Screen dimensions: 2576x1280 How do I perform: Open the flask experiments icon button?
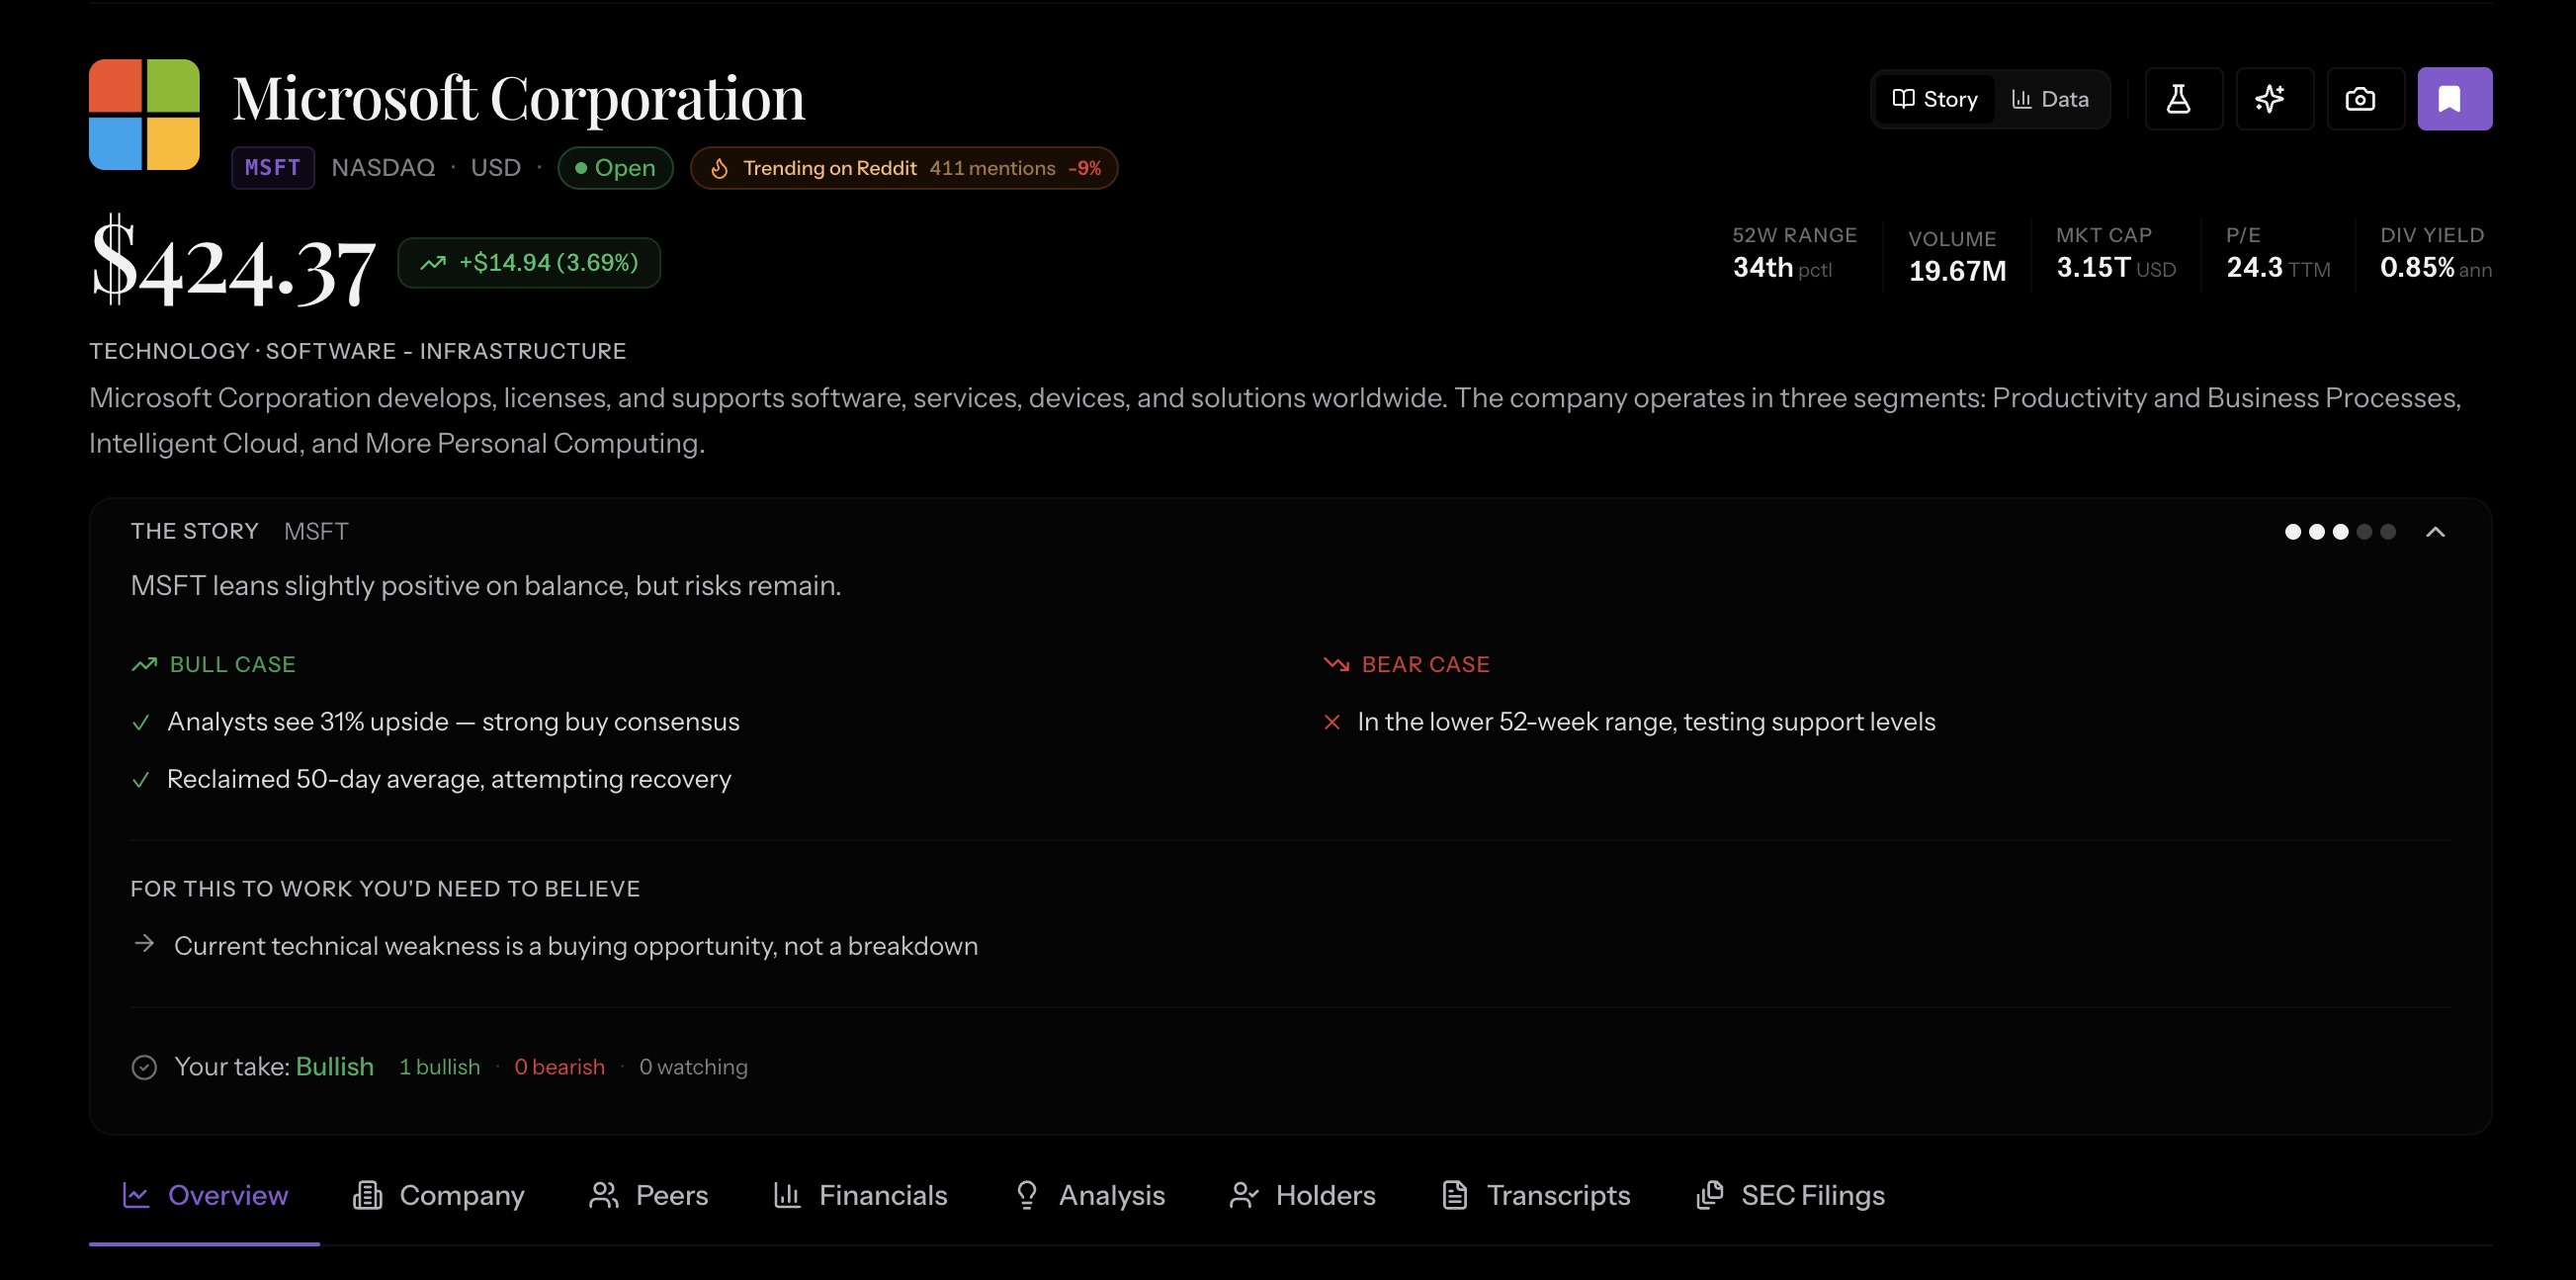coord(2183,99)
